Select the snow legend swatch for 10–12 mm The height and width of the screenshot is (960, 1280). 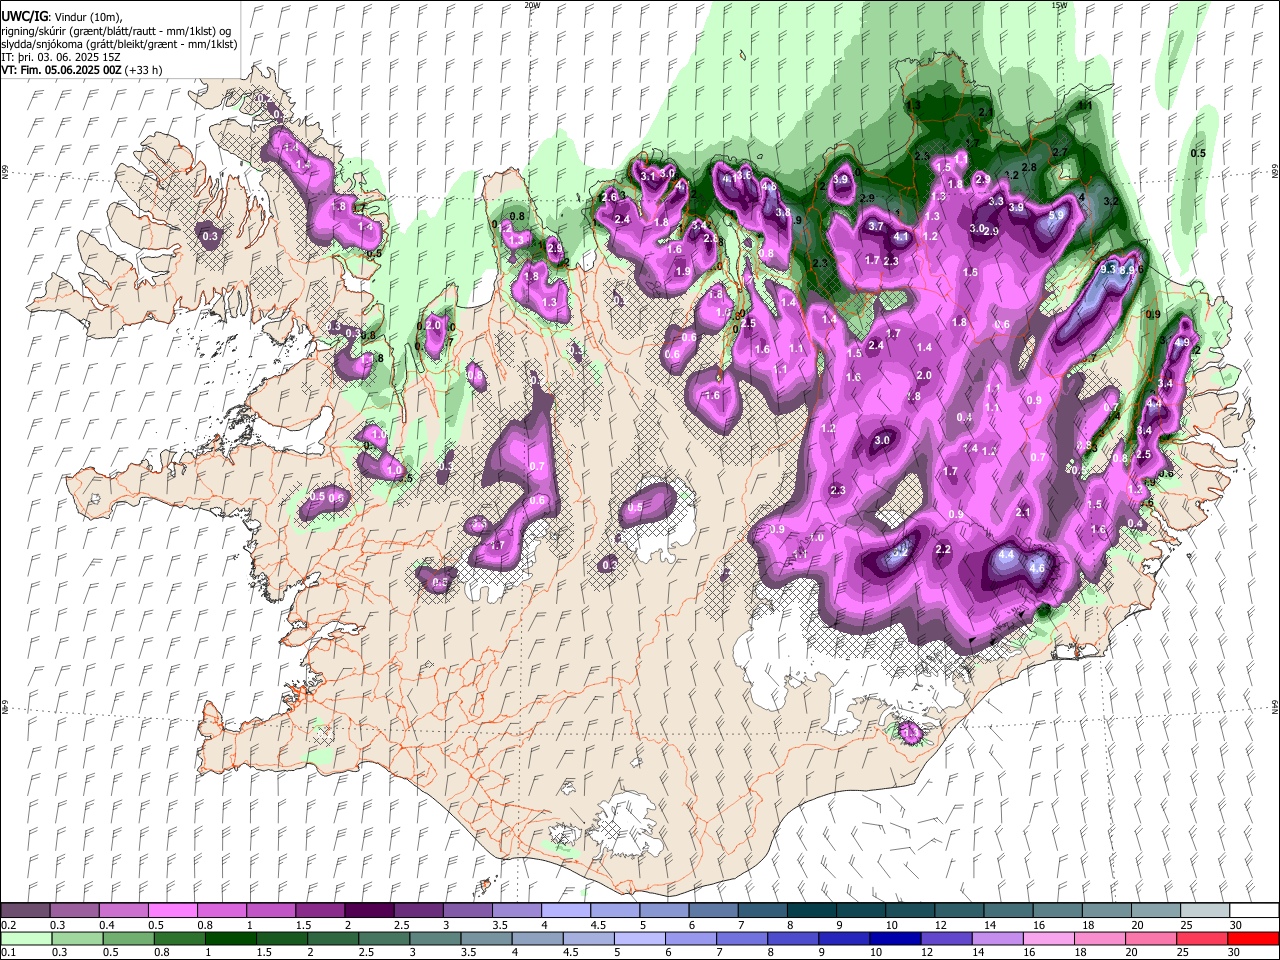(x=908, y=910)
